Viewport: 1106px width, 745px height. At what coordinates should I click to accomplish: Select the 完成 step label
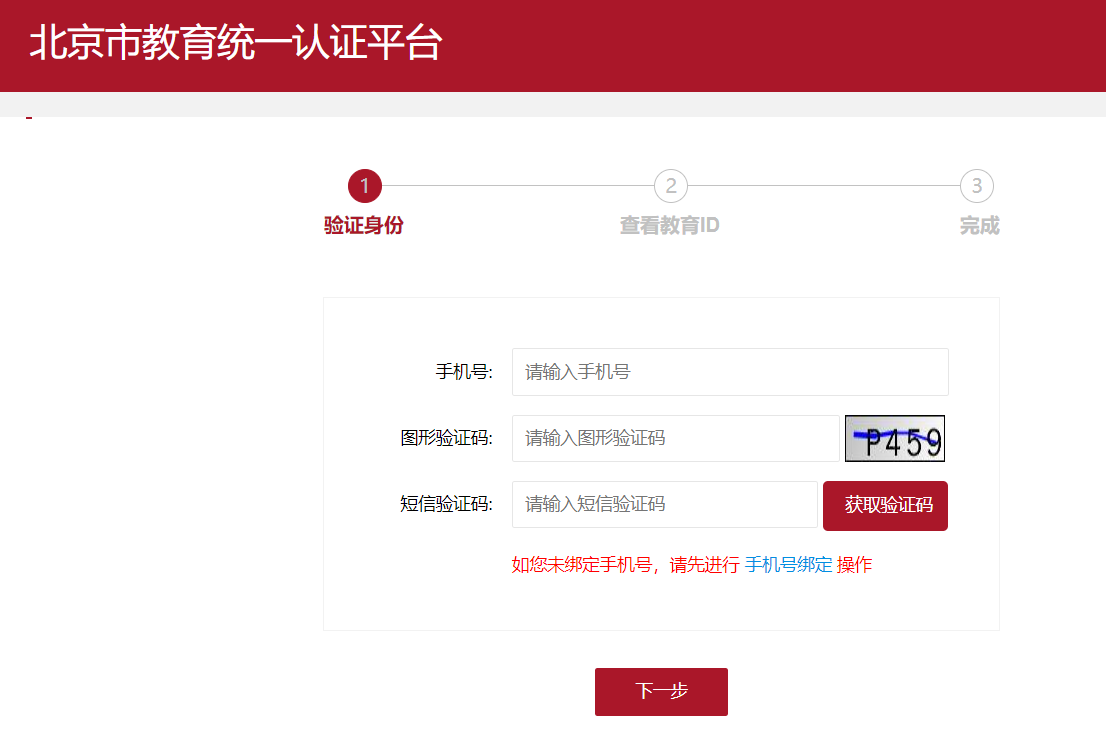979,226
